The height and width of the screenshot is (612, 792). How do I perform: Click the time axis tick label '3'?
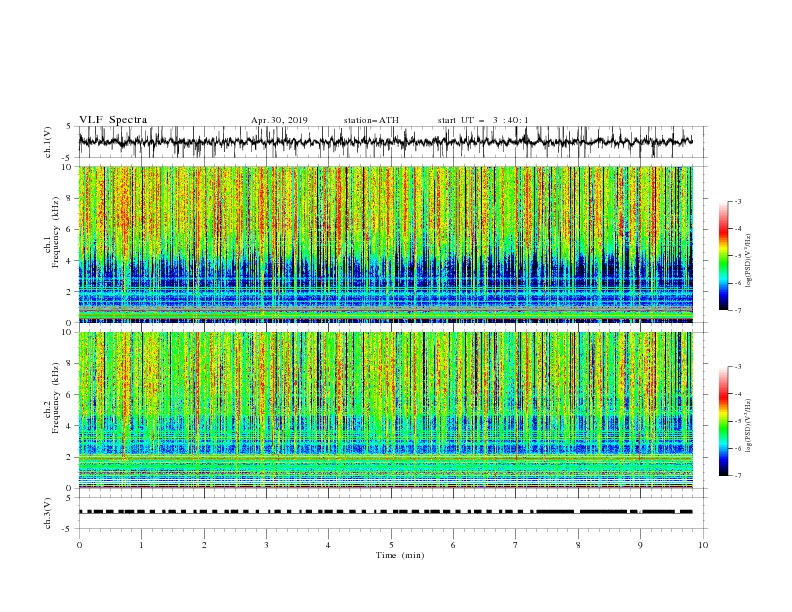coord(266,545)
